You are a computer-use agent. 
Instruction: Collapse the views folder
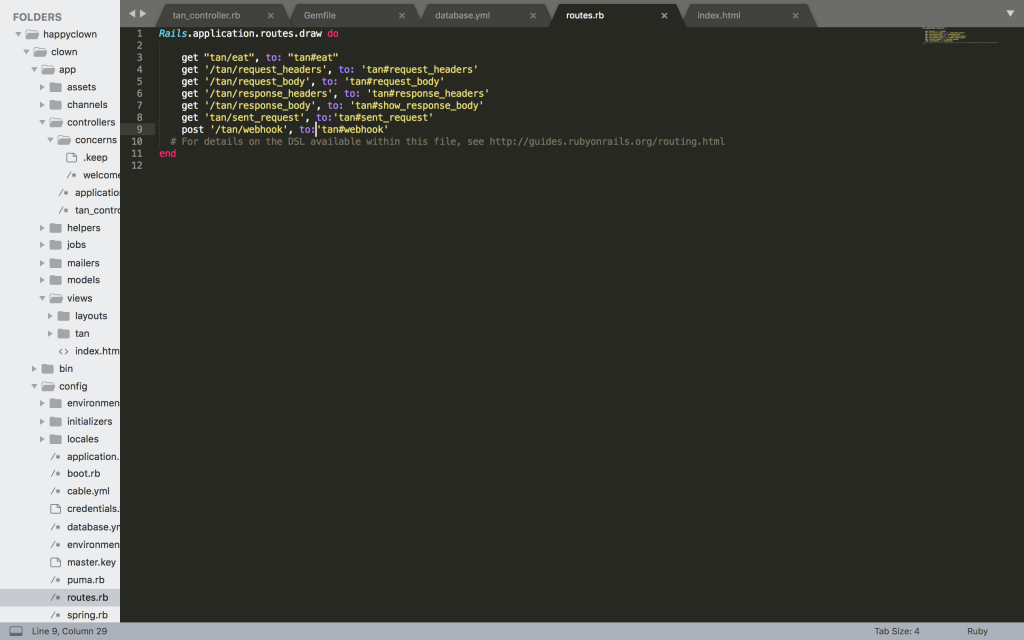tap(42, 298)
